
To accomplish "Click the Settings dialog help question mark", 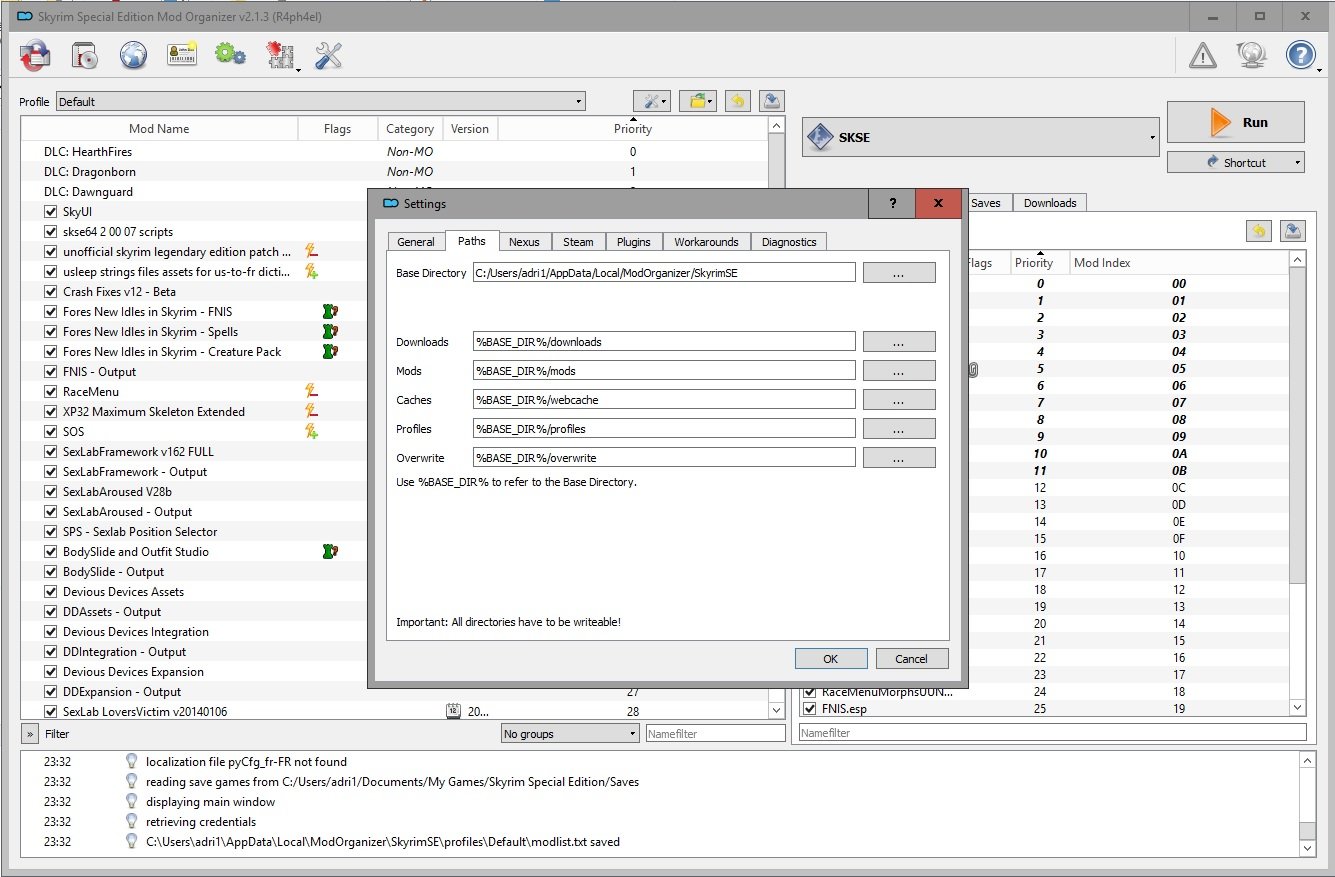I will point(893,203).
